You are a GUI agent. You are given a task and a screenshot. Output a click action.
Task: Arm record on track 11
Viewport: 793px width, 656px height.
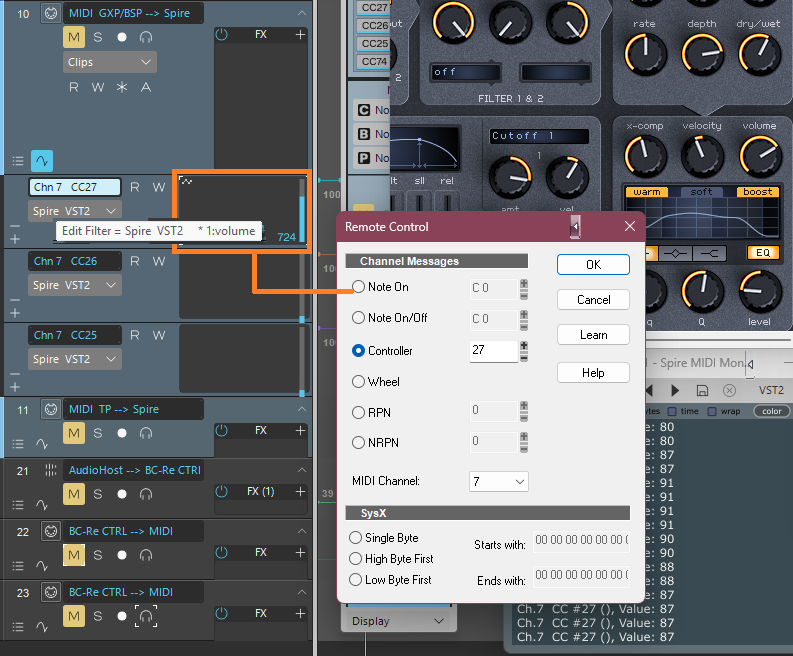click(x=122, y=433)
